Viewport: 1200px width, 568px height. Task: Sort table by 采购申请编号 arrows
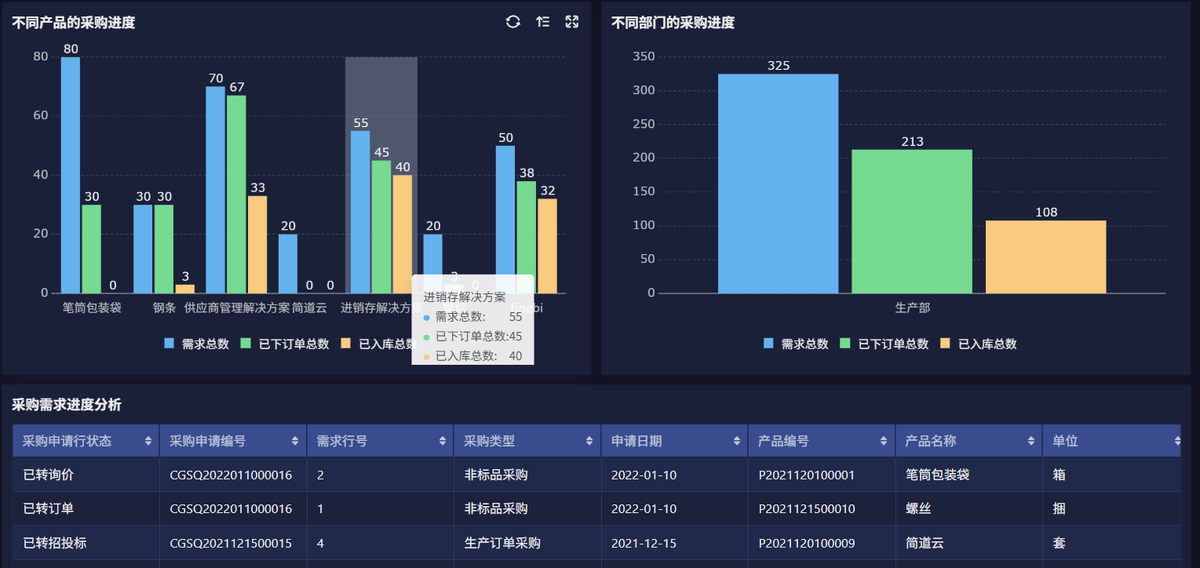coord(296,441)
